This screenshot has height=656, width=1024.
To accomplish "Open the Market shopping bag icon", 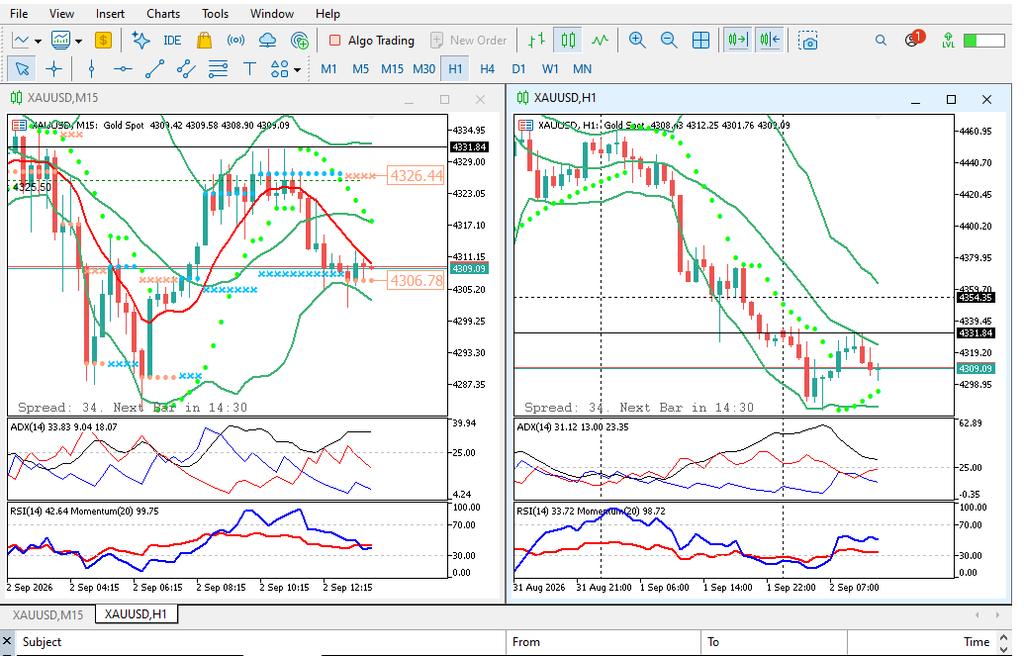I will coord(204,41).
